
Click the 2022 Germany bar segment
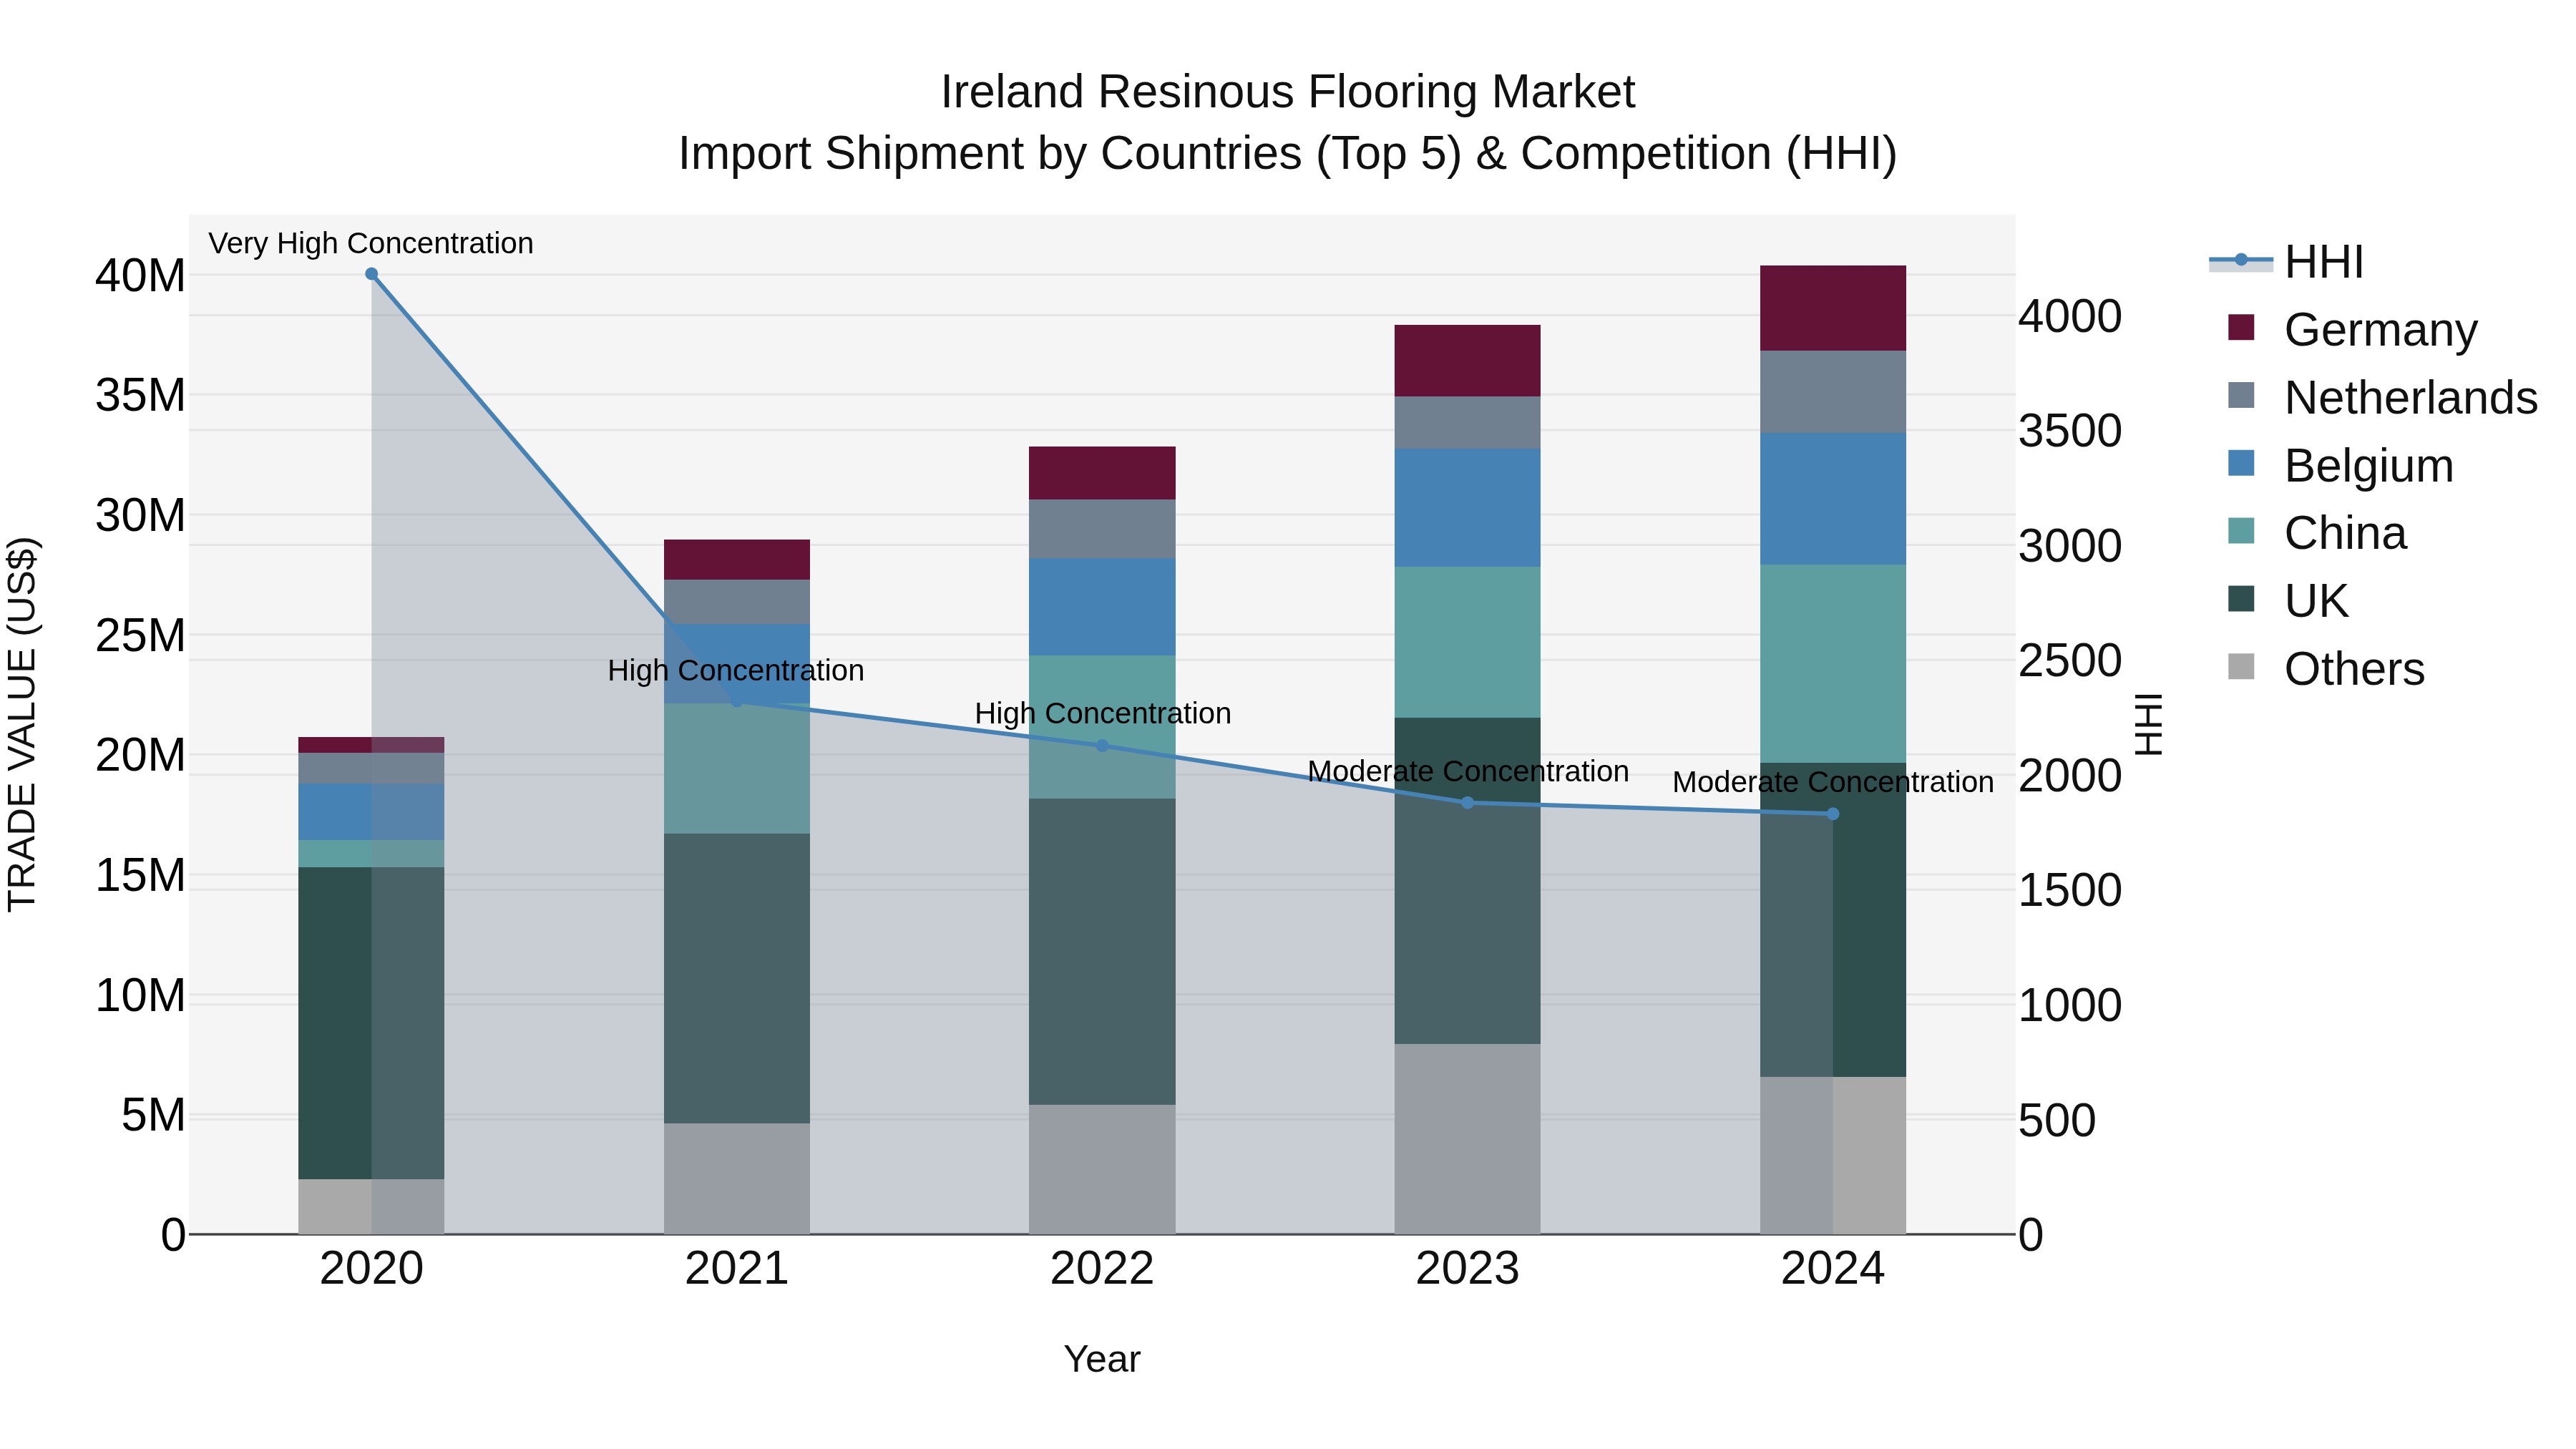click(1102, 473)
